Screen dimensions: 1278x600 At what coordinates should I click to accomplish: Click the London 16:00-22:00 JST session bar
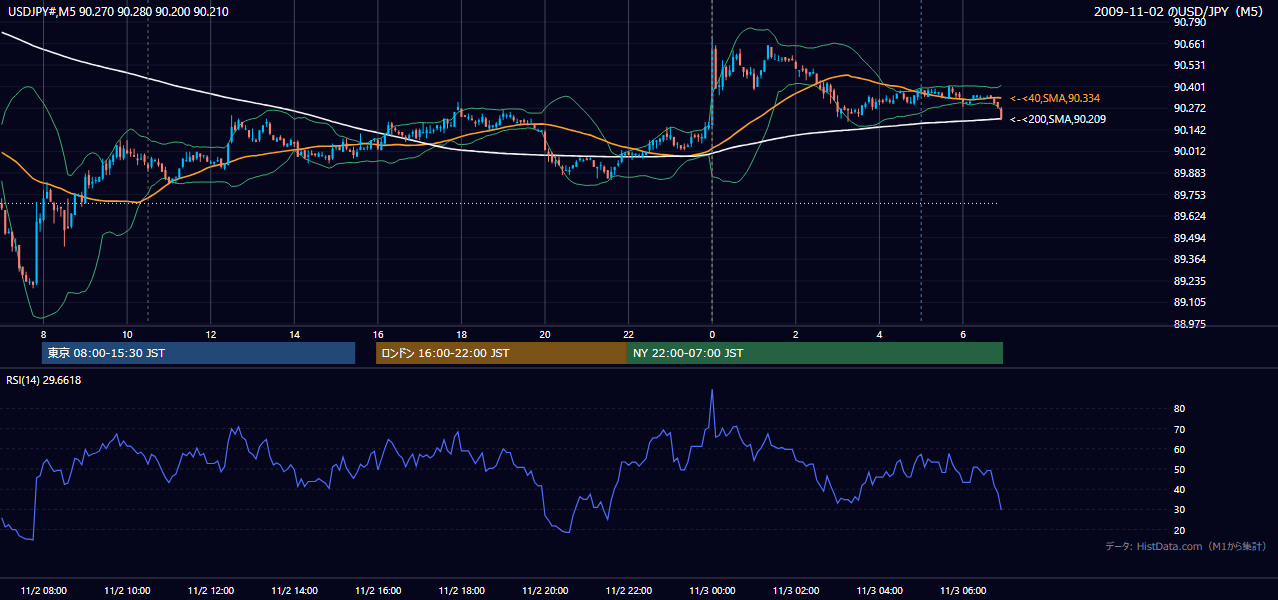tap(501, 353)
